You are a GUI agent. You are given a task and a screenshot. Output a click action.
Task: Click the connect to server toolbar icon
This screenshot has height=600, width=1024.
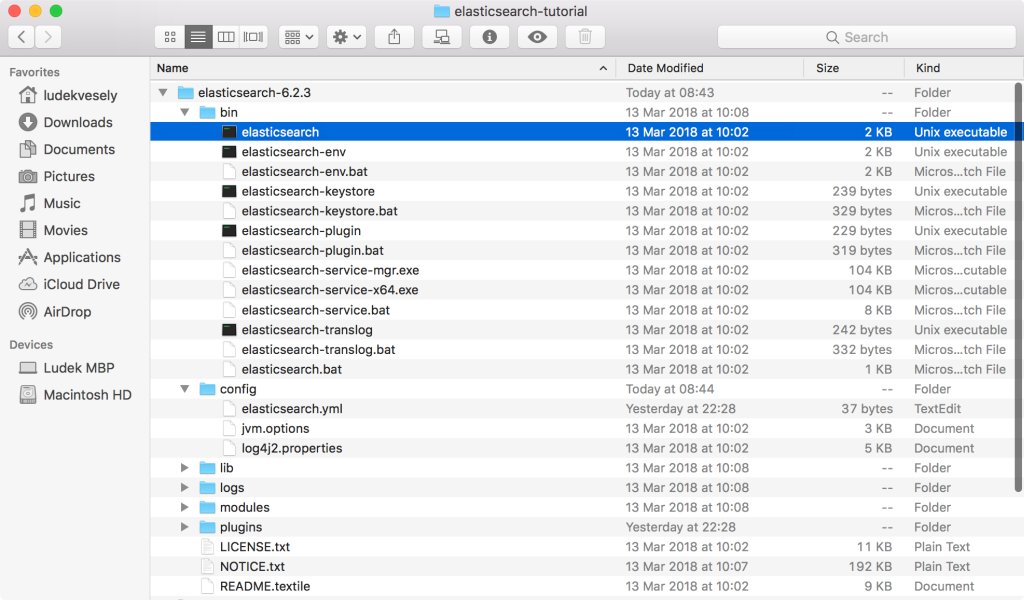click(442, 37)
